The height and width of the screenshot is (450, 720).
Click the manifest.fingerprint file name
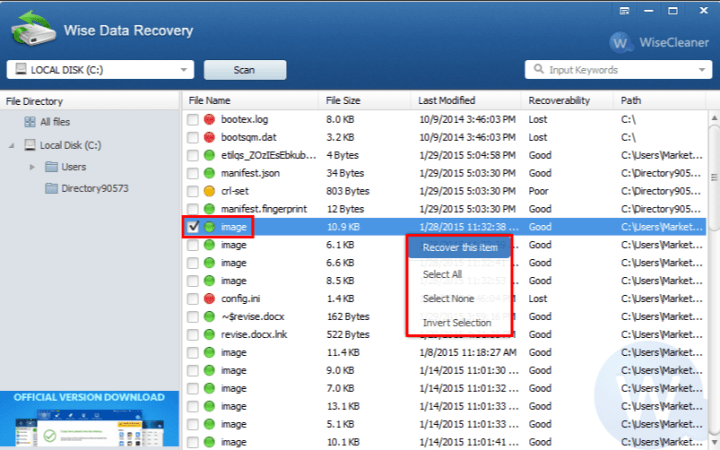click(264, 209)
